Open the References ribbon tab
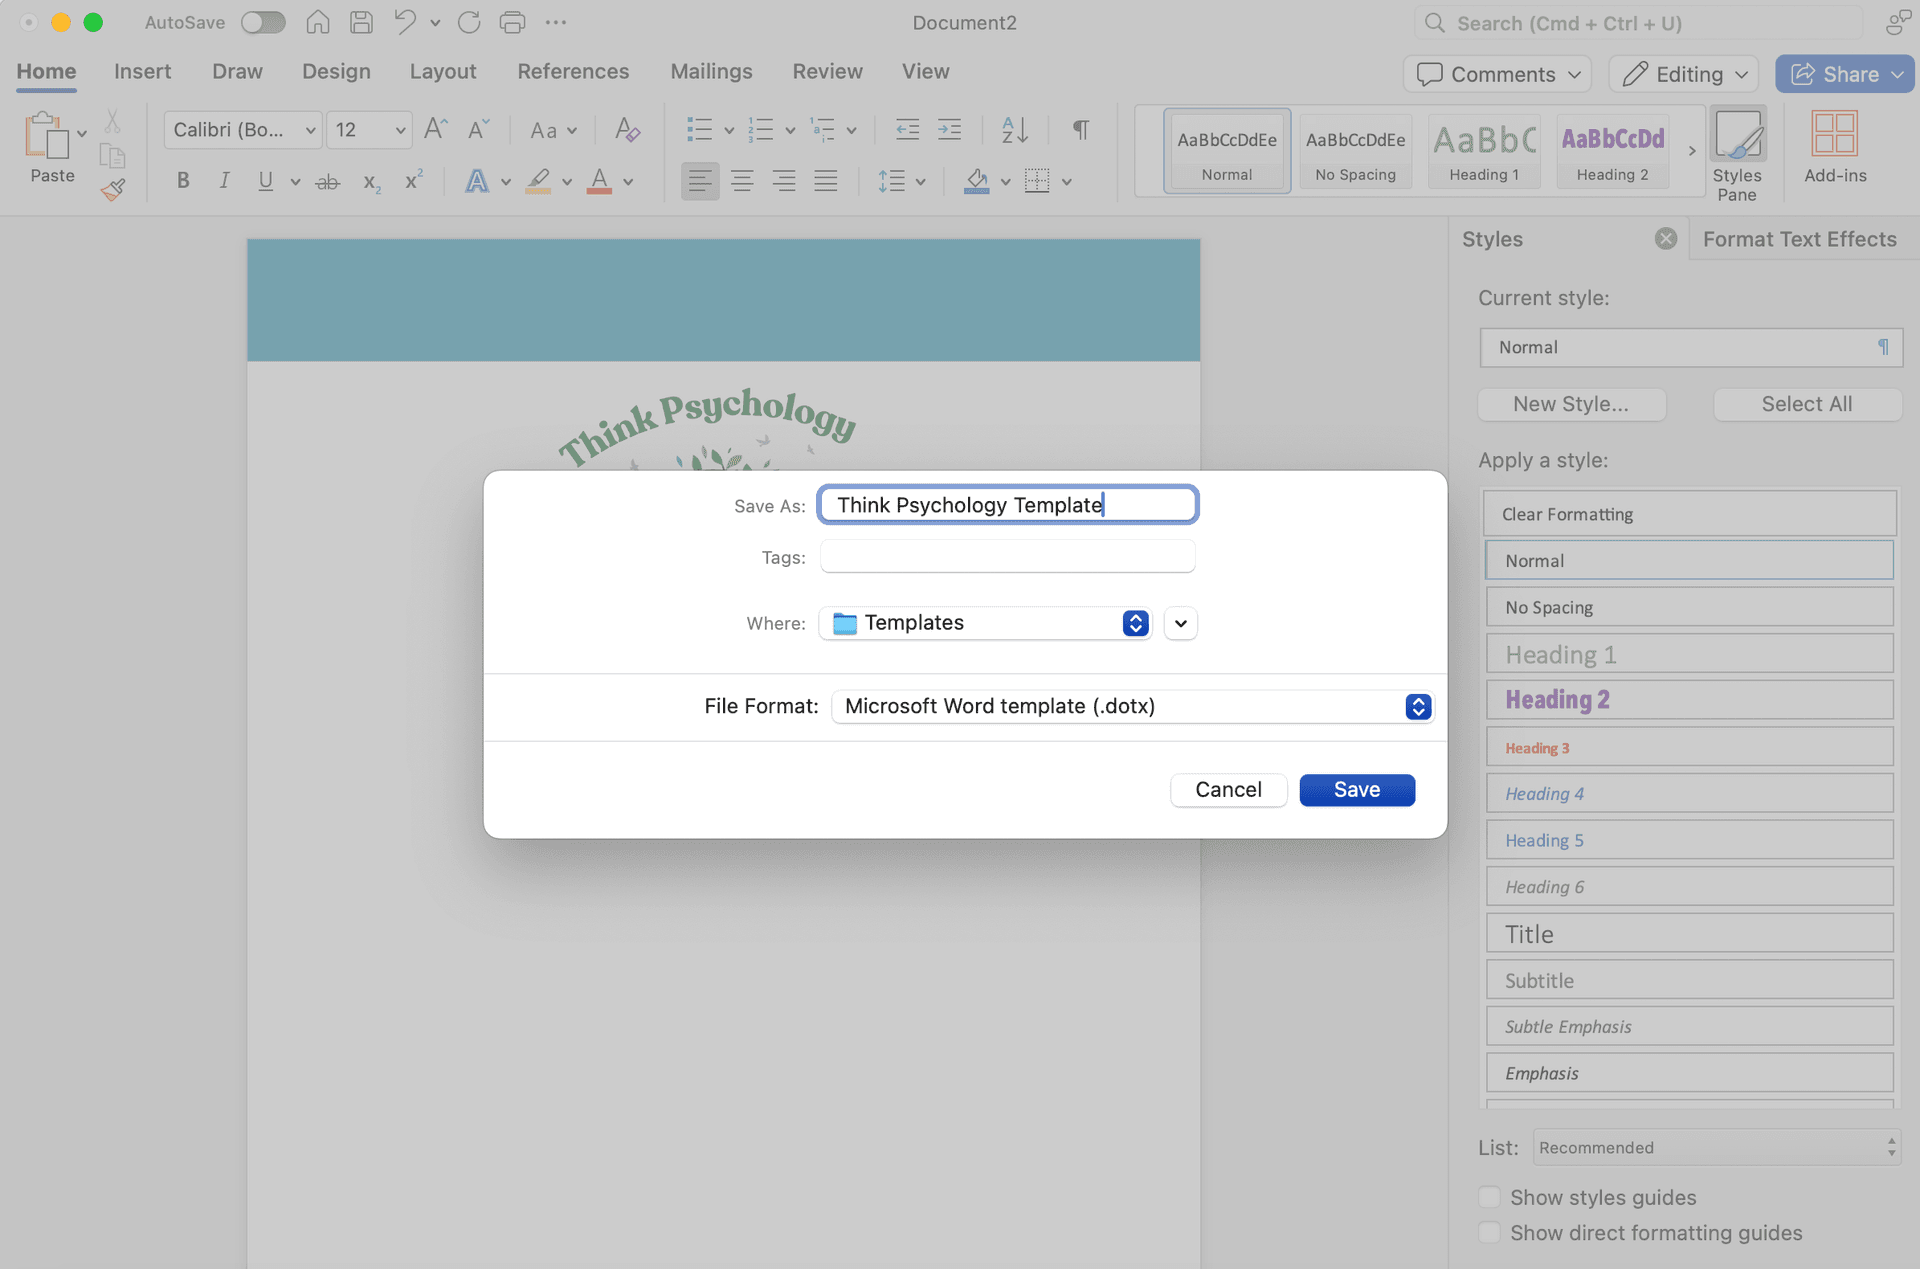The image size is (1920, 1269). click(x=572, y=71)
